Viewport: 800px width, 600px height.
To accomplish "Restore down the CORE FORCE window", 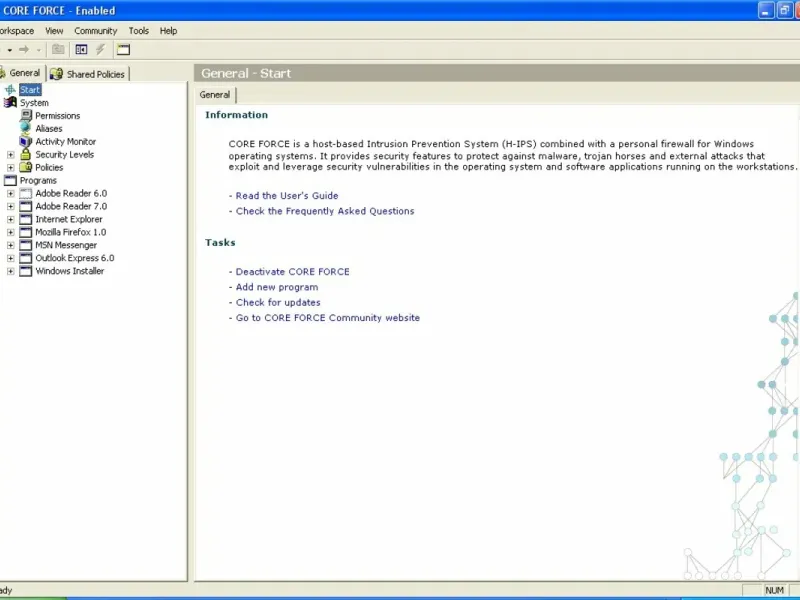I will 784,10.
